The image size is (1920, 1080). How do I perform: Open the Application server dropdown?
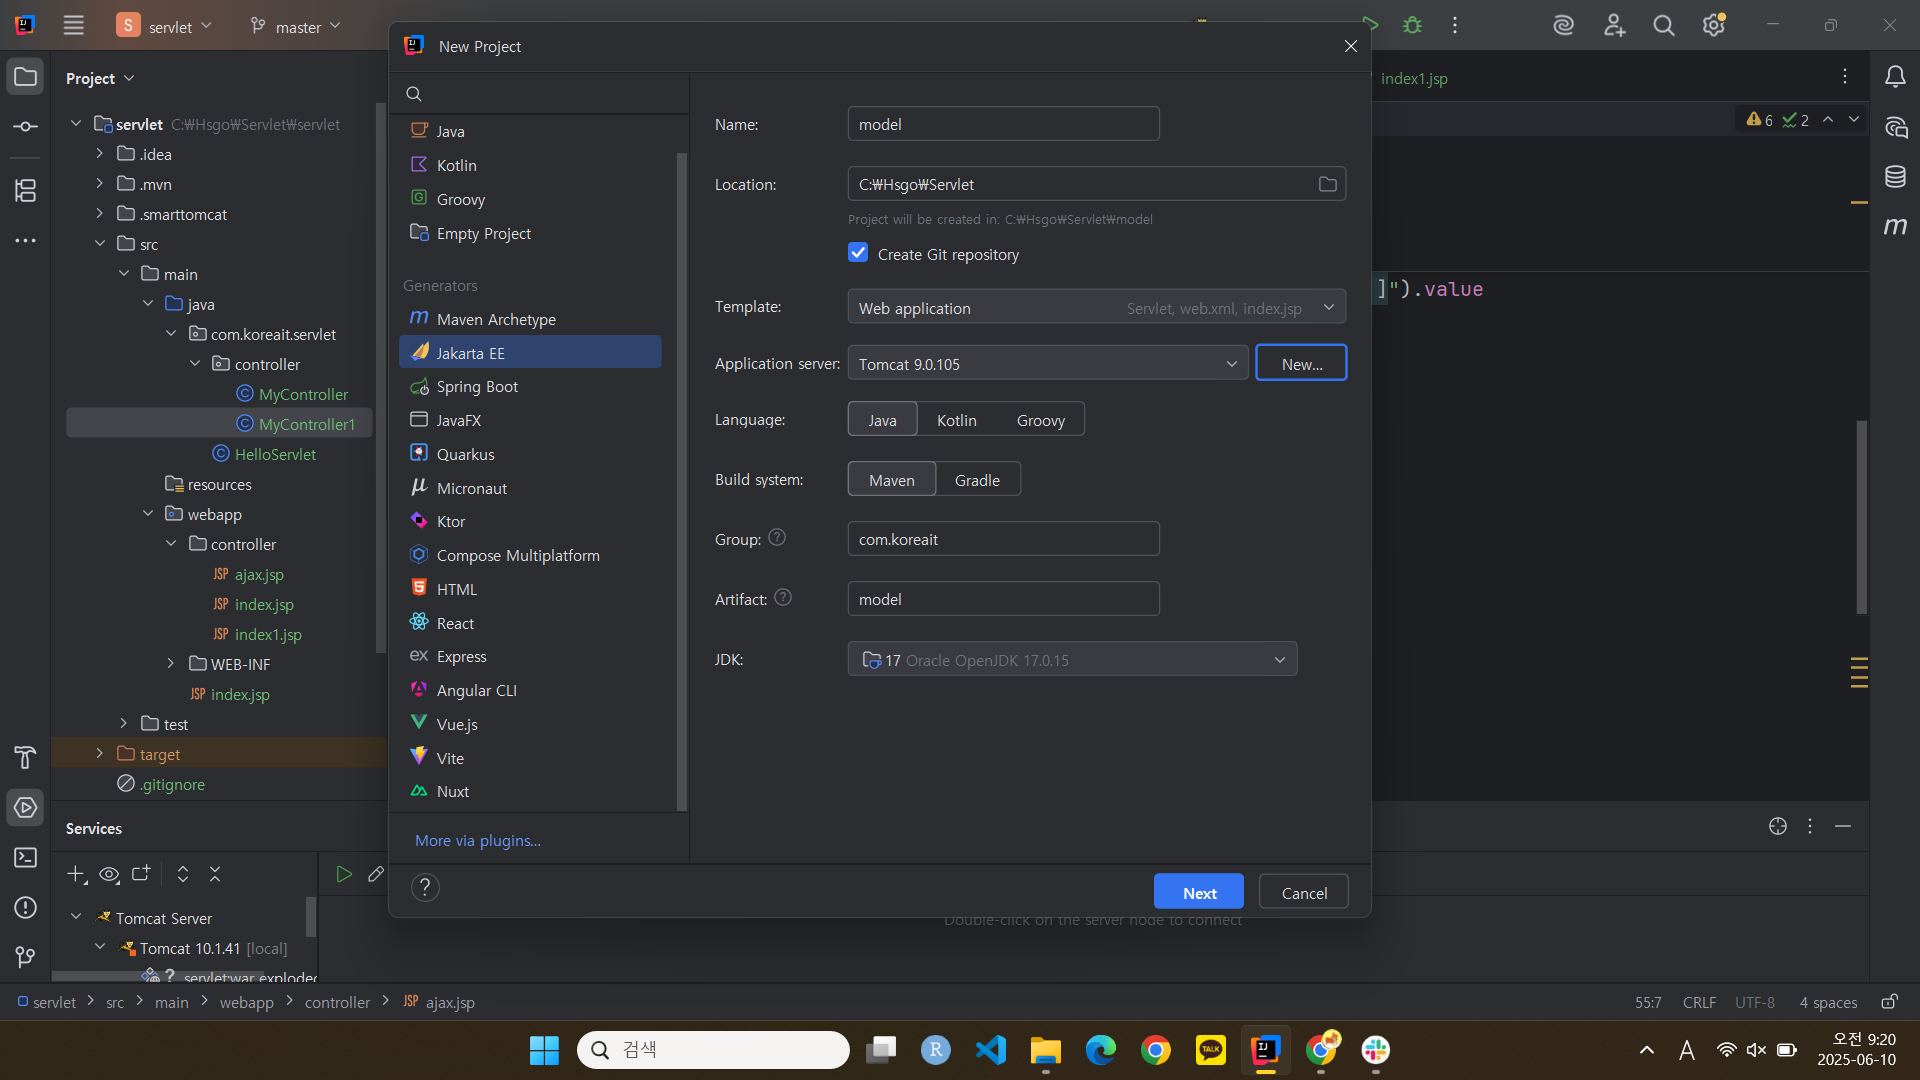click(x=1047, y=364)
